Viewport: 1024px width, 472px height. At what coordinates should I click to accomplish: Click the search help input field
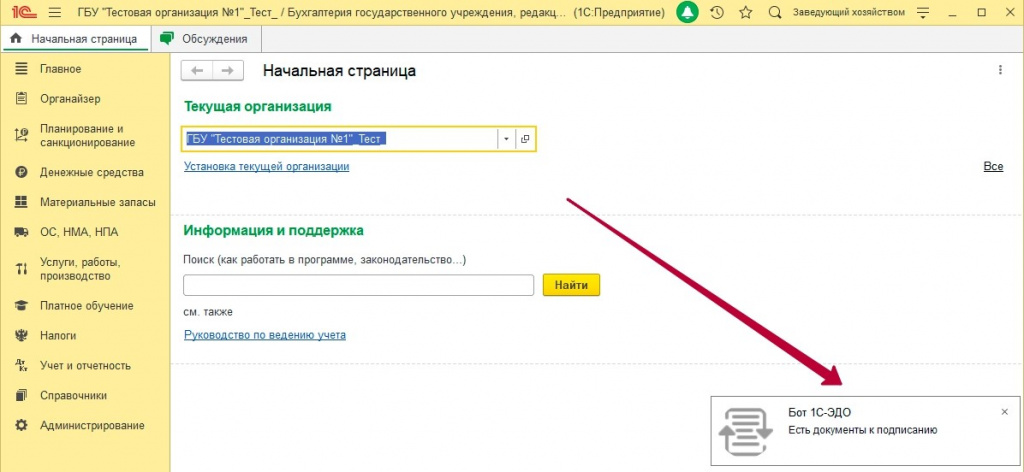pyautogui.click(x=359, y=285)
